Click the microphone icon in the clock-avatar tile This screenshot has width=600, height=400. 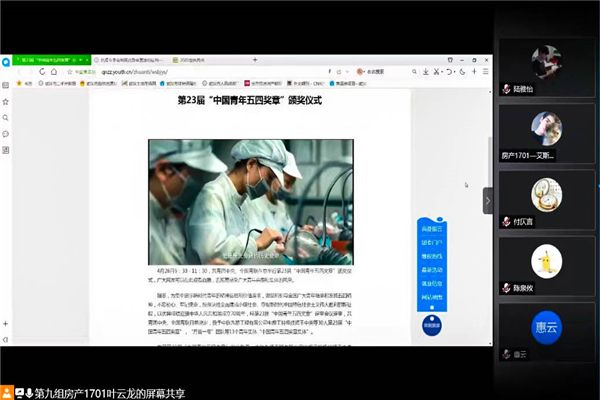[x=506, y=222]
